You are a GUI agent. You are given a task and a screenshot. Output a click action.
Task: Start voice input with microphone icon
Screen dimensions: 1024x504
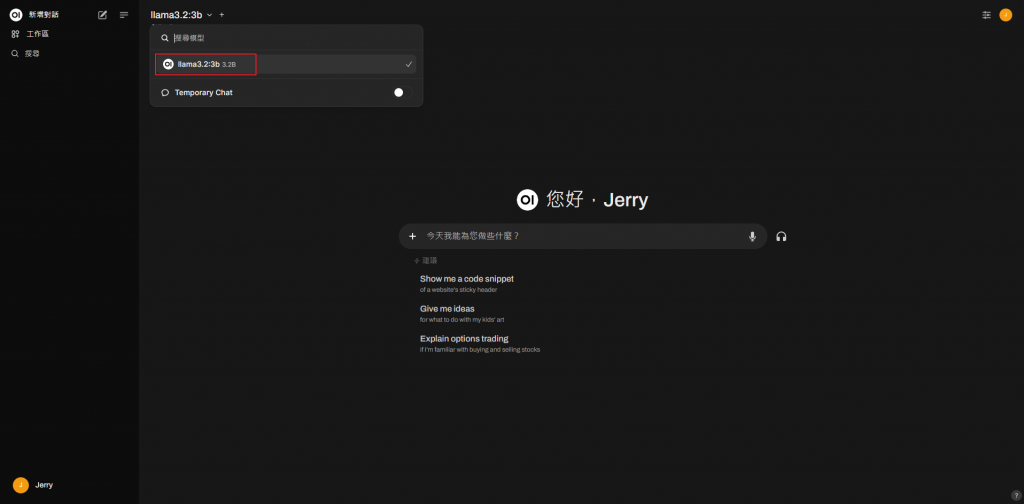pos(752,236)
